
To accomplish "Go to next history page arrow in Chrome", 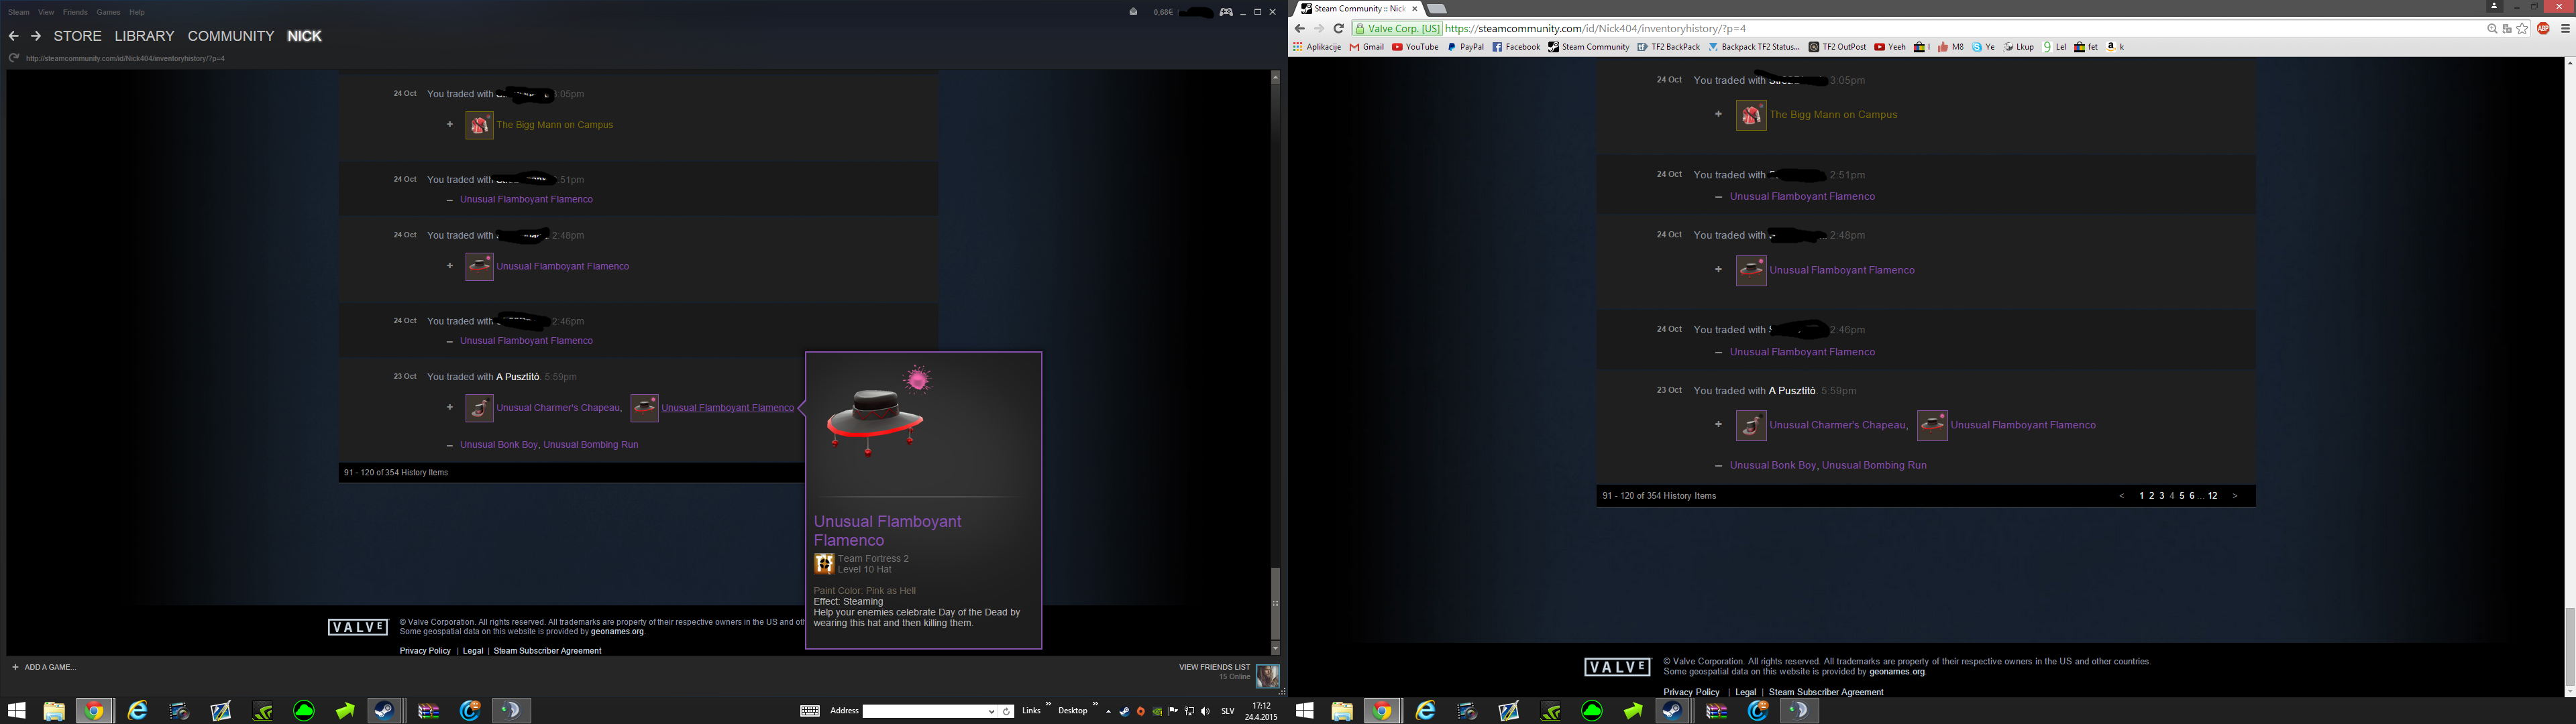I will click(2235, 496).
